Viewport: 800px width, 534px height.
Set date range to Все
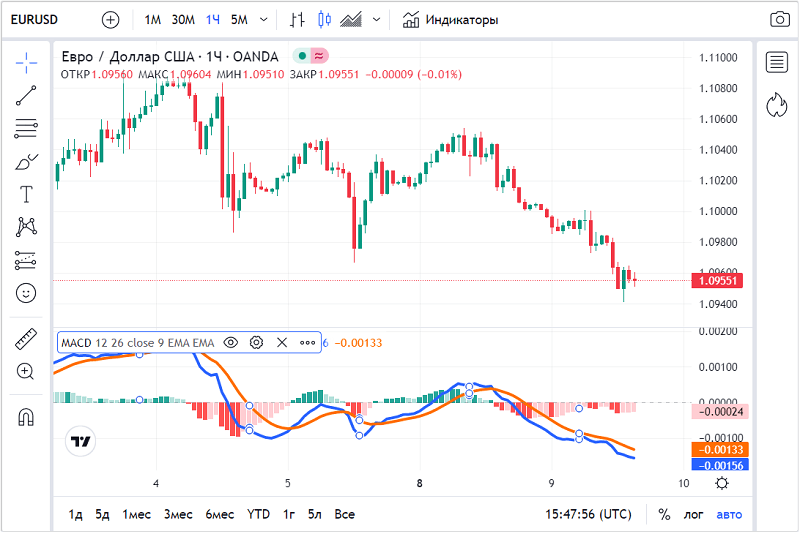pyautogui.click(x=345, y=514)
